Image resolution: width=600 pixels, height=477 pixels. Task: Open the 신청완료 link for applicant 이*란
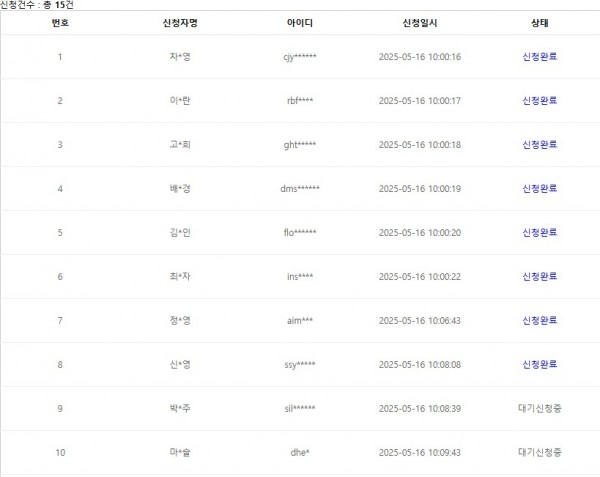(540, 101)
